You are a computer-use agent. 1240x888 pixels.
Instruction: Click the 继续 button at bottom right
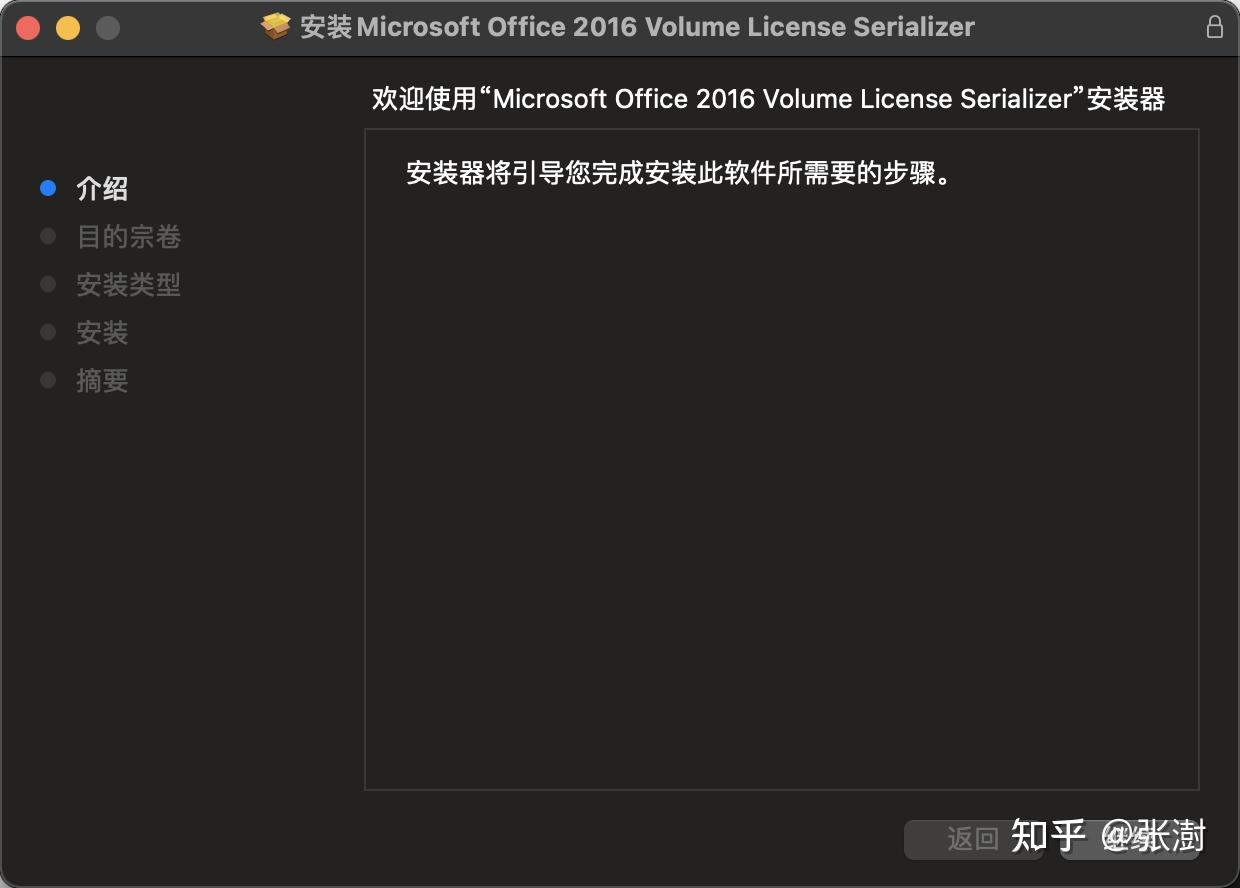coord(1130,840)
